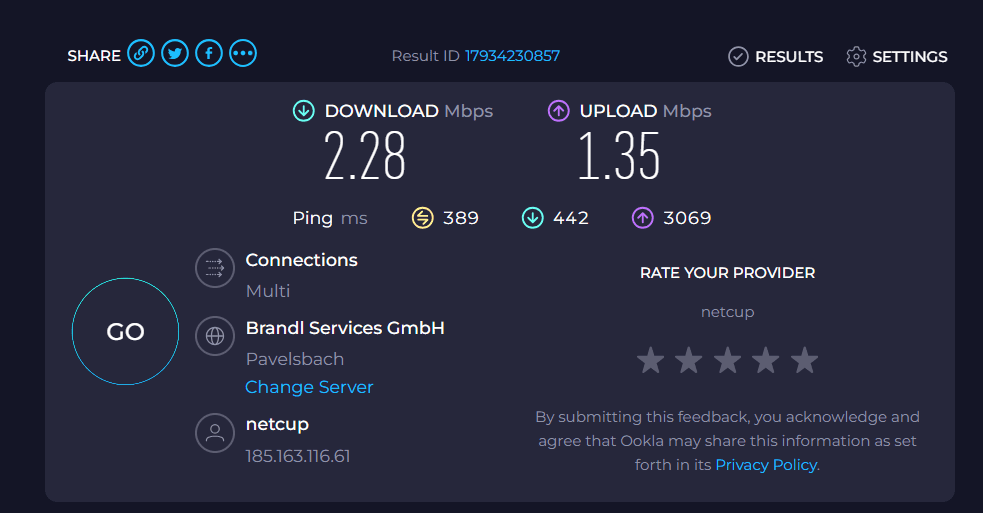Click the server globe icon
Viewport: 983px width, 513px height.
pos(215,336)
